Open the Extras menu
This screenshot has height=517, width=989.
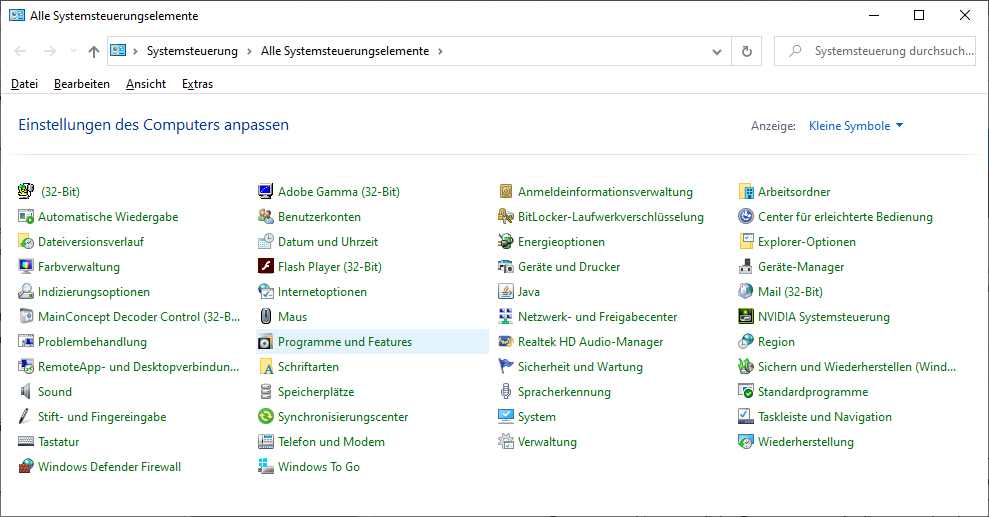pos(197,84)
